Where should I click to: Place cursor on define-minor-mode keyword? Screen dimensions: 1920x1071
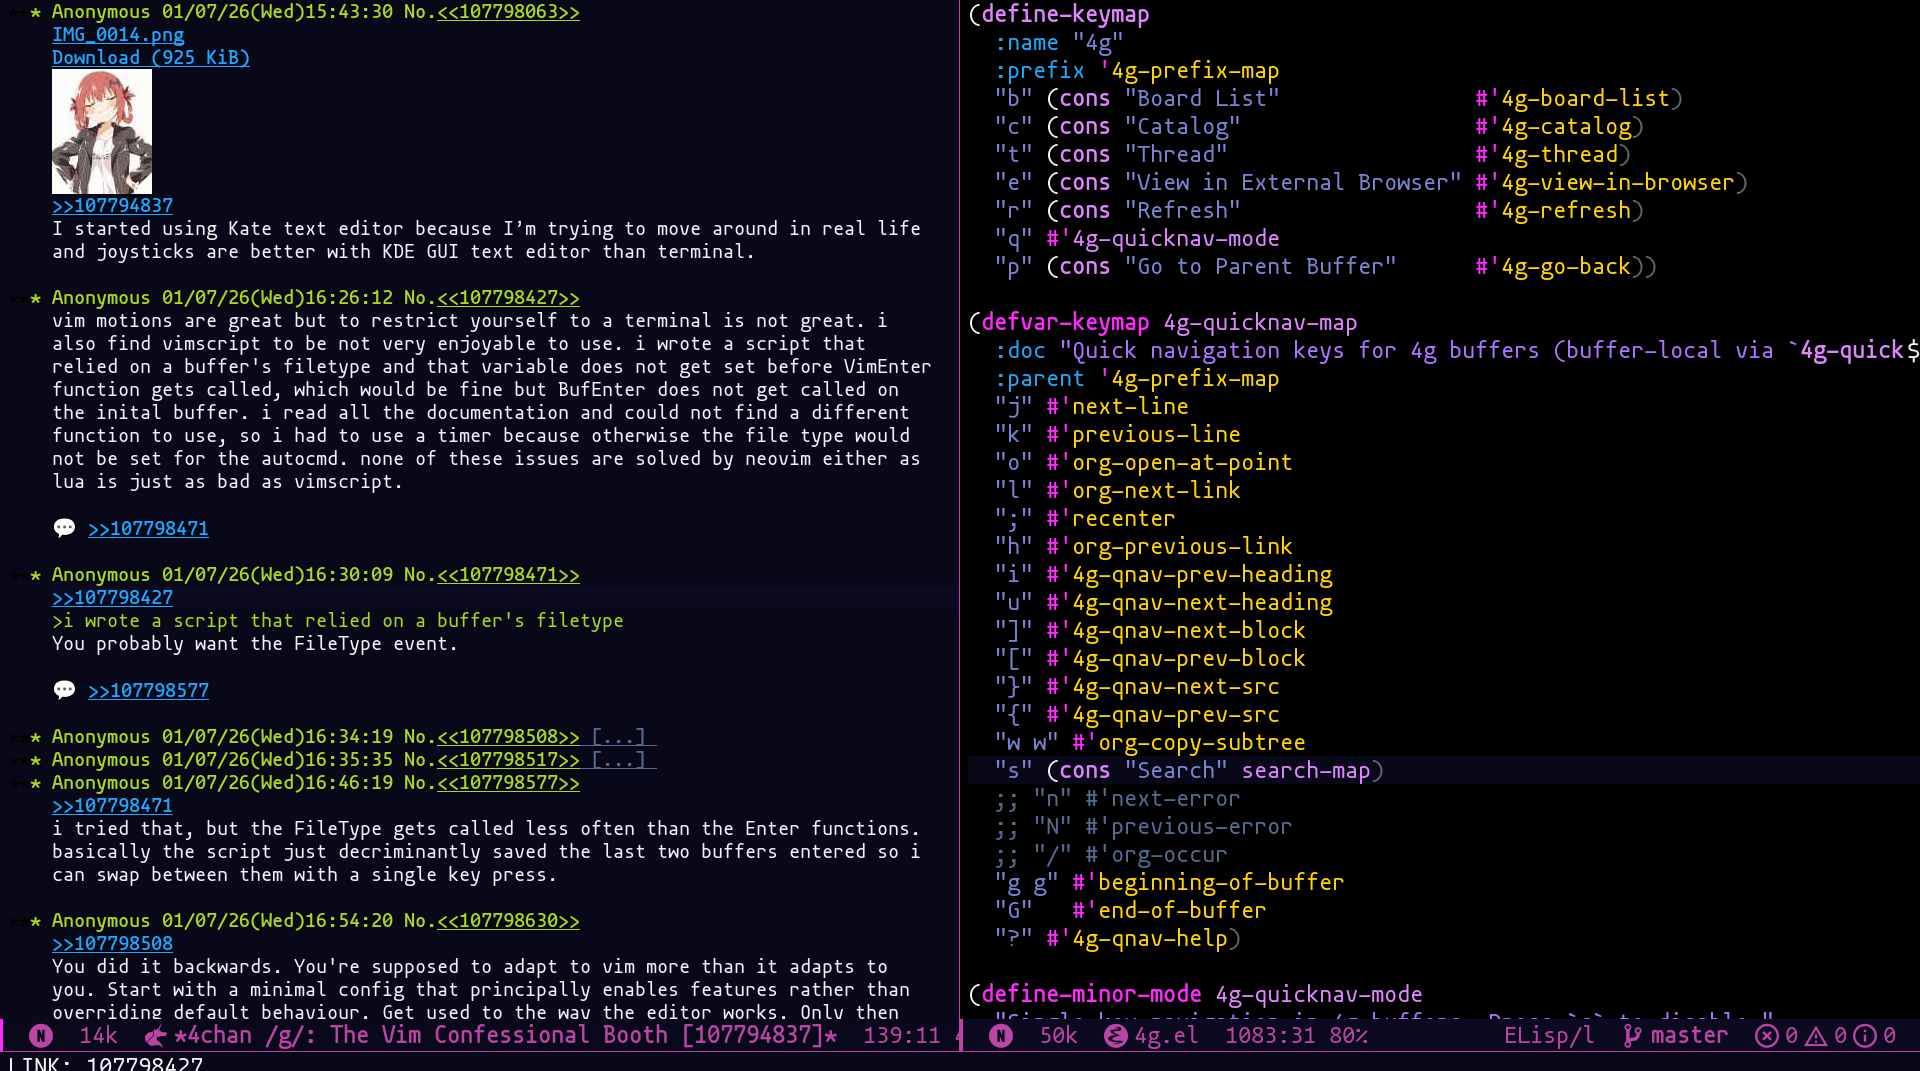tap(1092, 995)
